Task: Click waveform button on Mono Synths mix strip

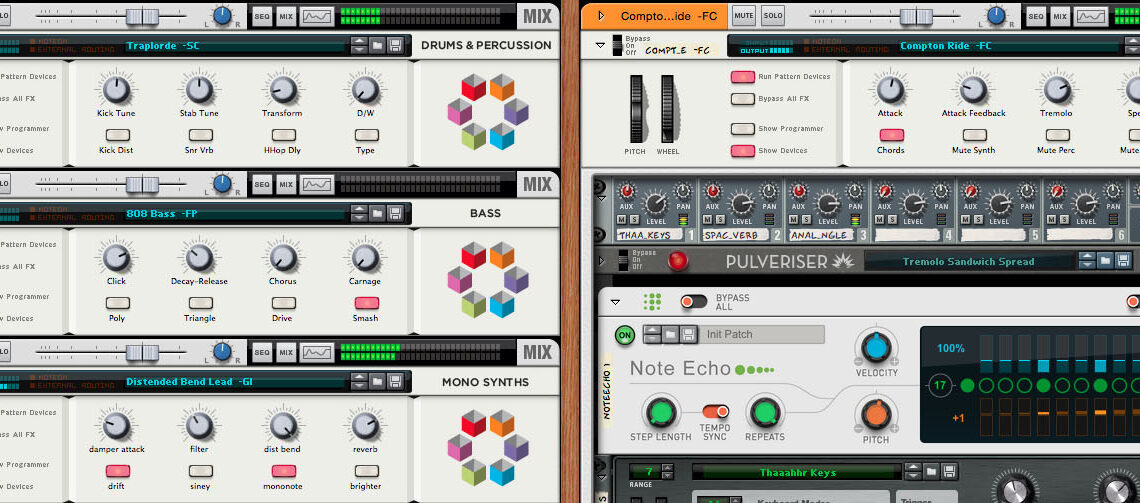Action: coord(317,353)
